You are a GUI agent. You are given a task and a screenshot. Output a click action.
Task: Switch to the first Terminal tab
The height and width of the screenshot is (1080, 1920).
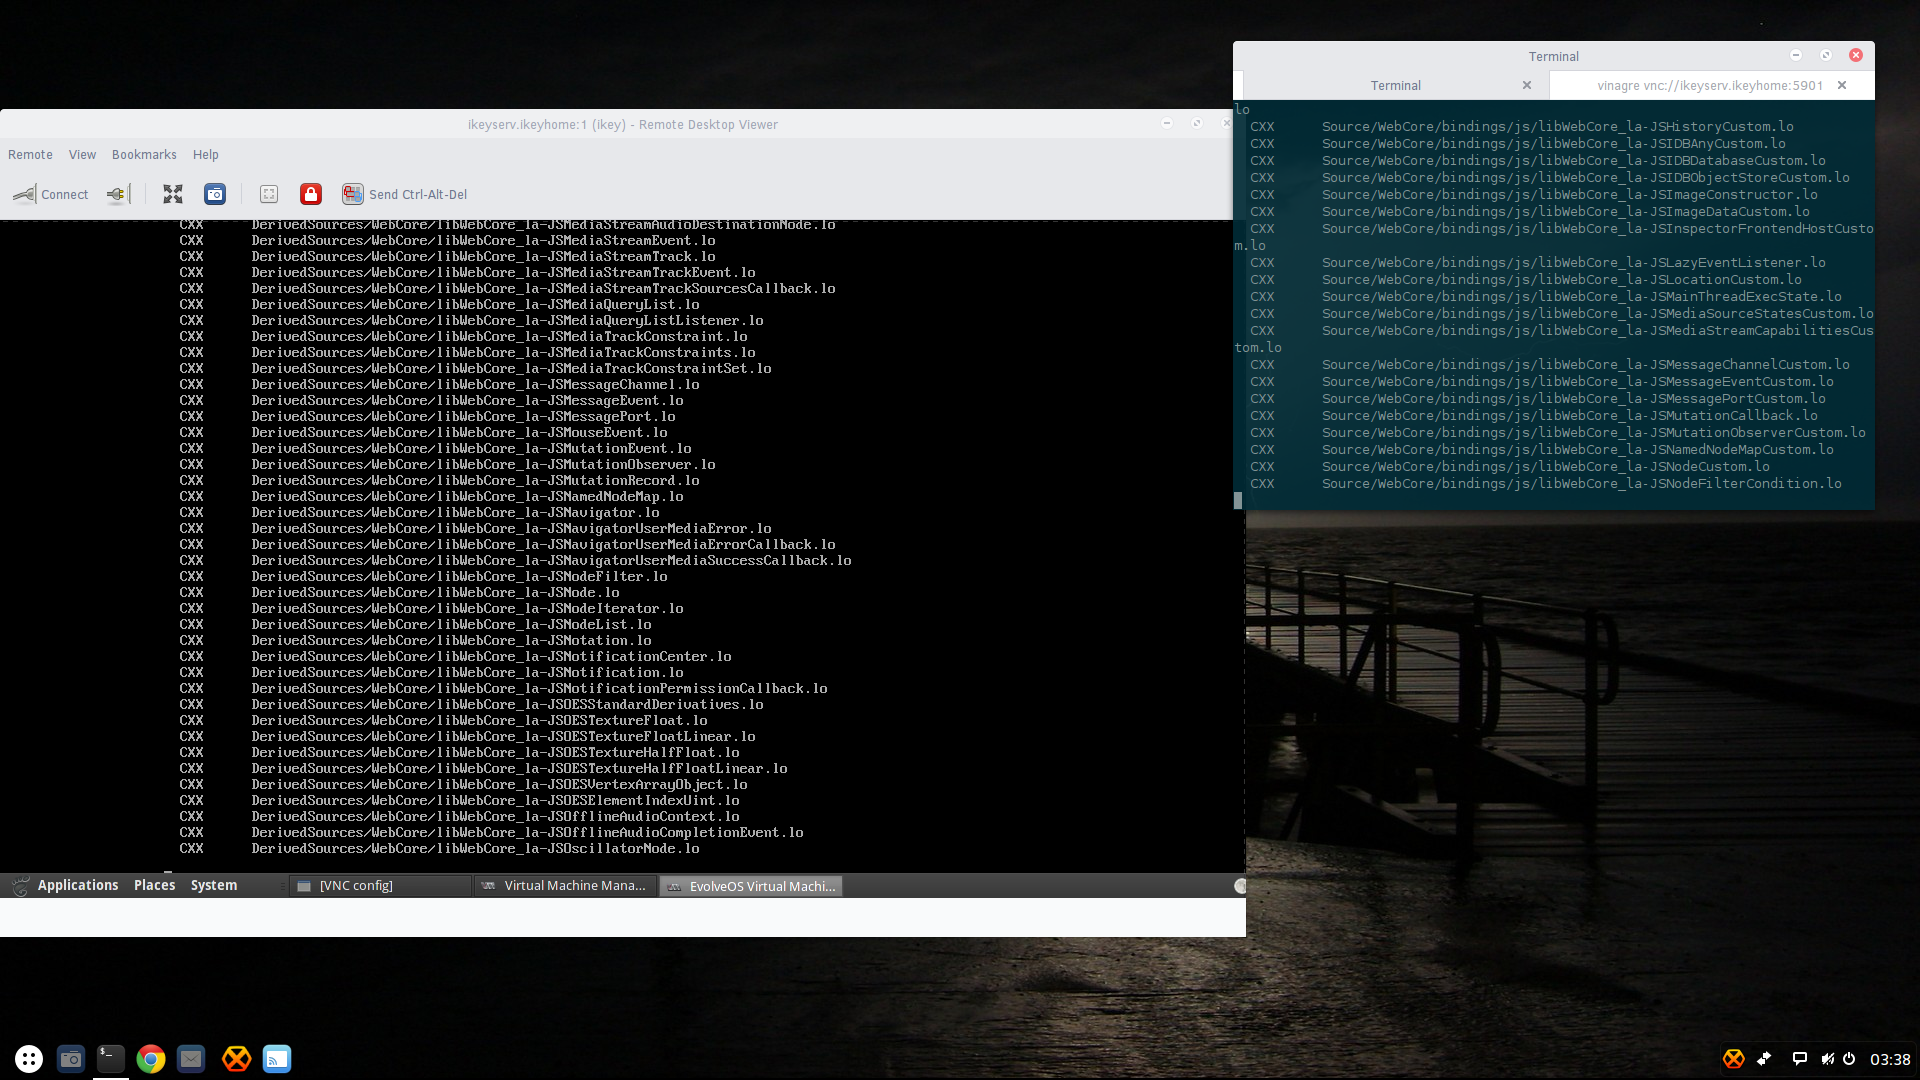point(1395,85)
